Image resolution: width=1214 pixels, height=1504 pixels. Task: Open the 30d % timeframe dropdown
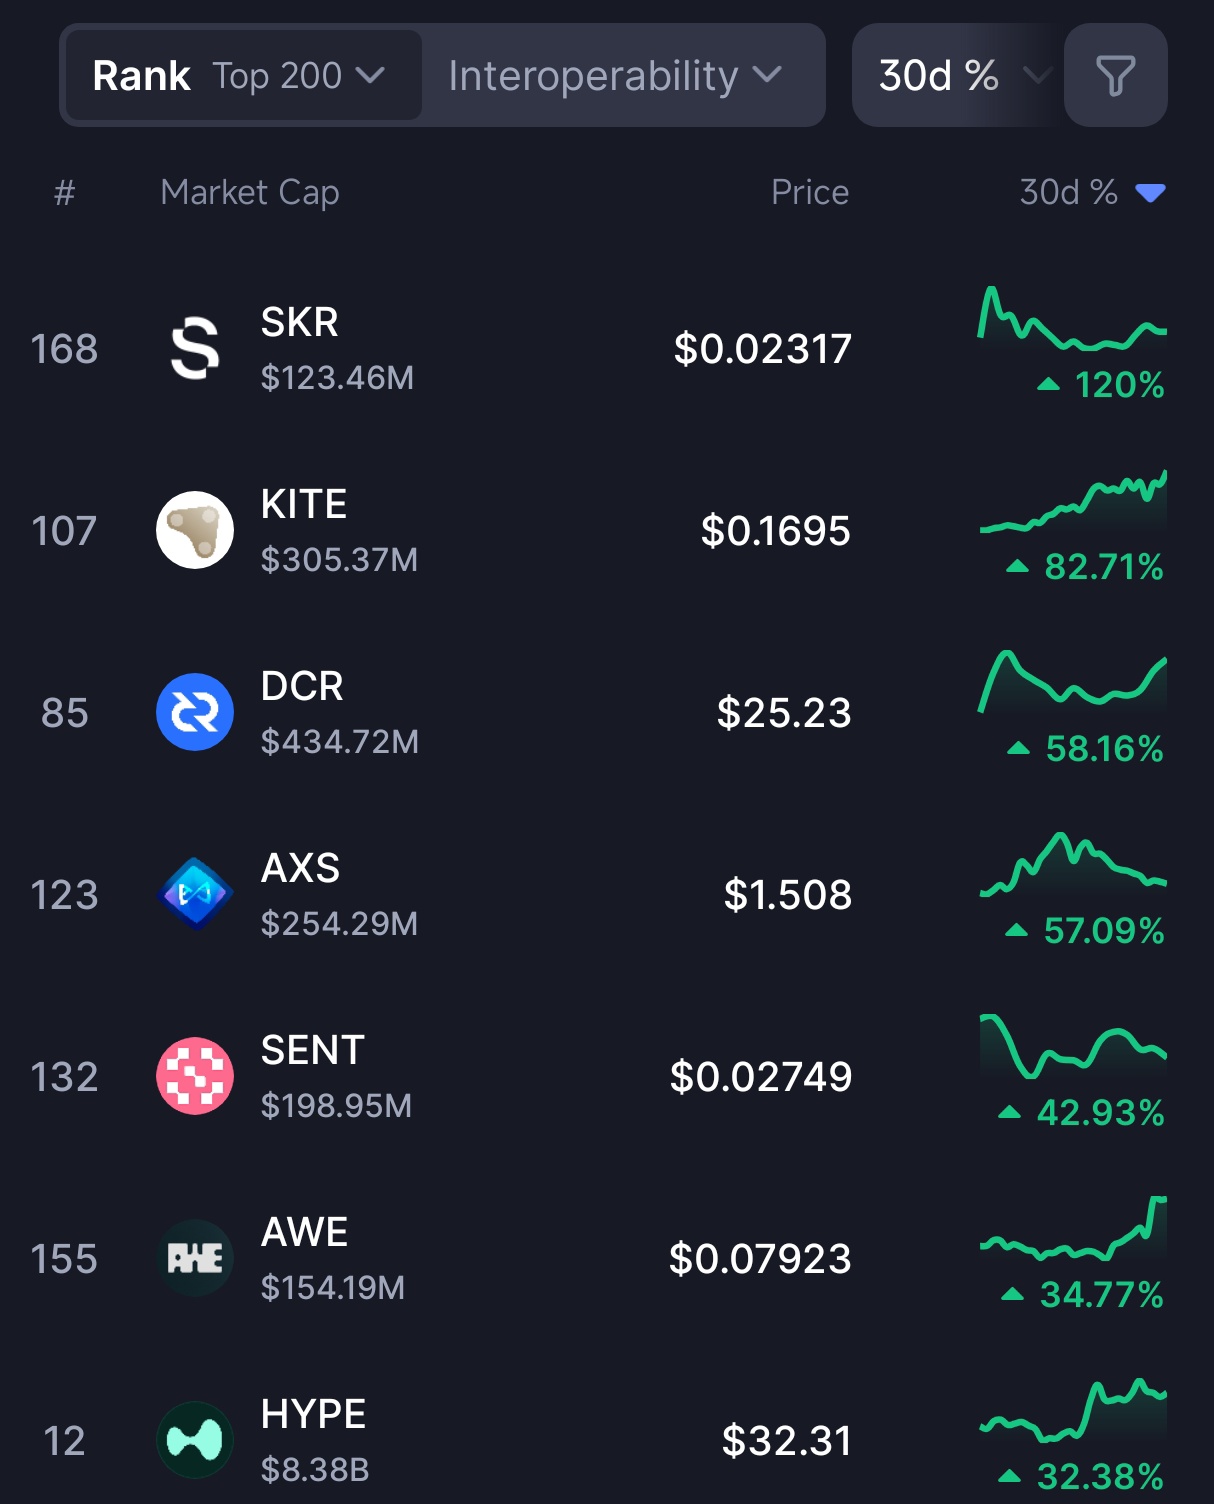[957, 76]
